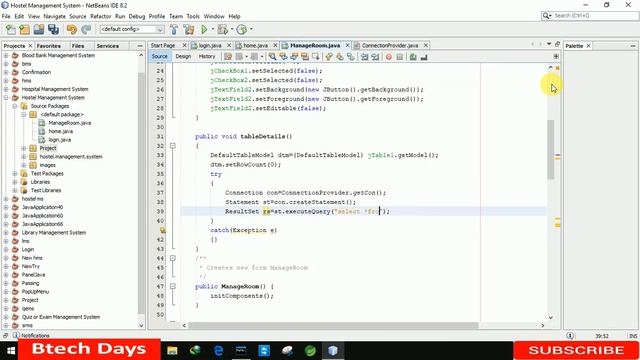Click the Find Next Occurrence icon
The width and height of the screenshot is (640, 360).
point(294,57)
